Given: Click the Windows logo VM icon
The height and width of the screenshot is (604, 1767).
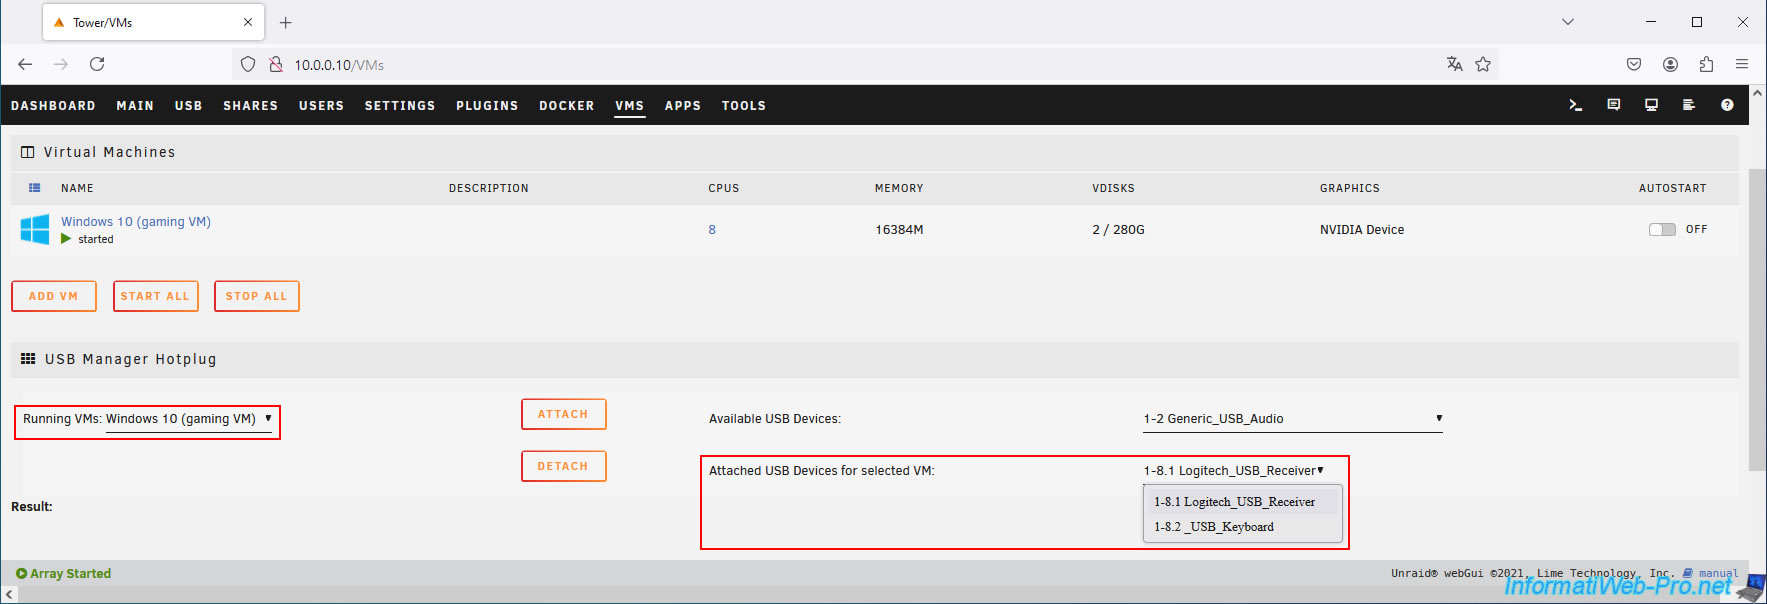Looking at the screenshot, I should coord(35,229).
